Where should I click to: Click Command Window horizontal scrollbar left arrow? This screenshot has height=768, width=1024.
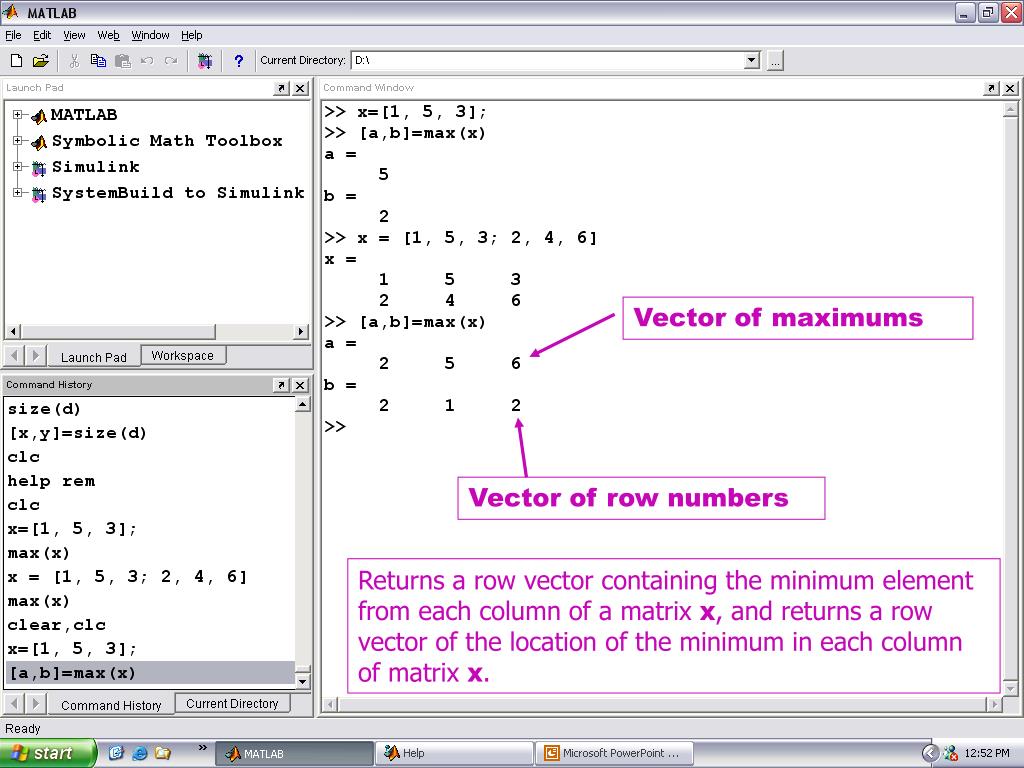point(330,704)
